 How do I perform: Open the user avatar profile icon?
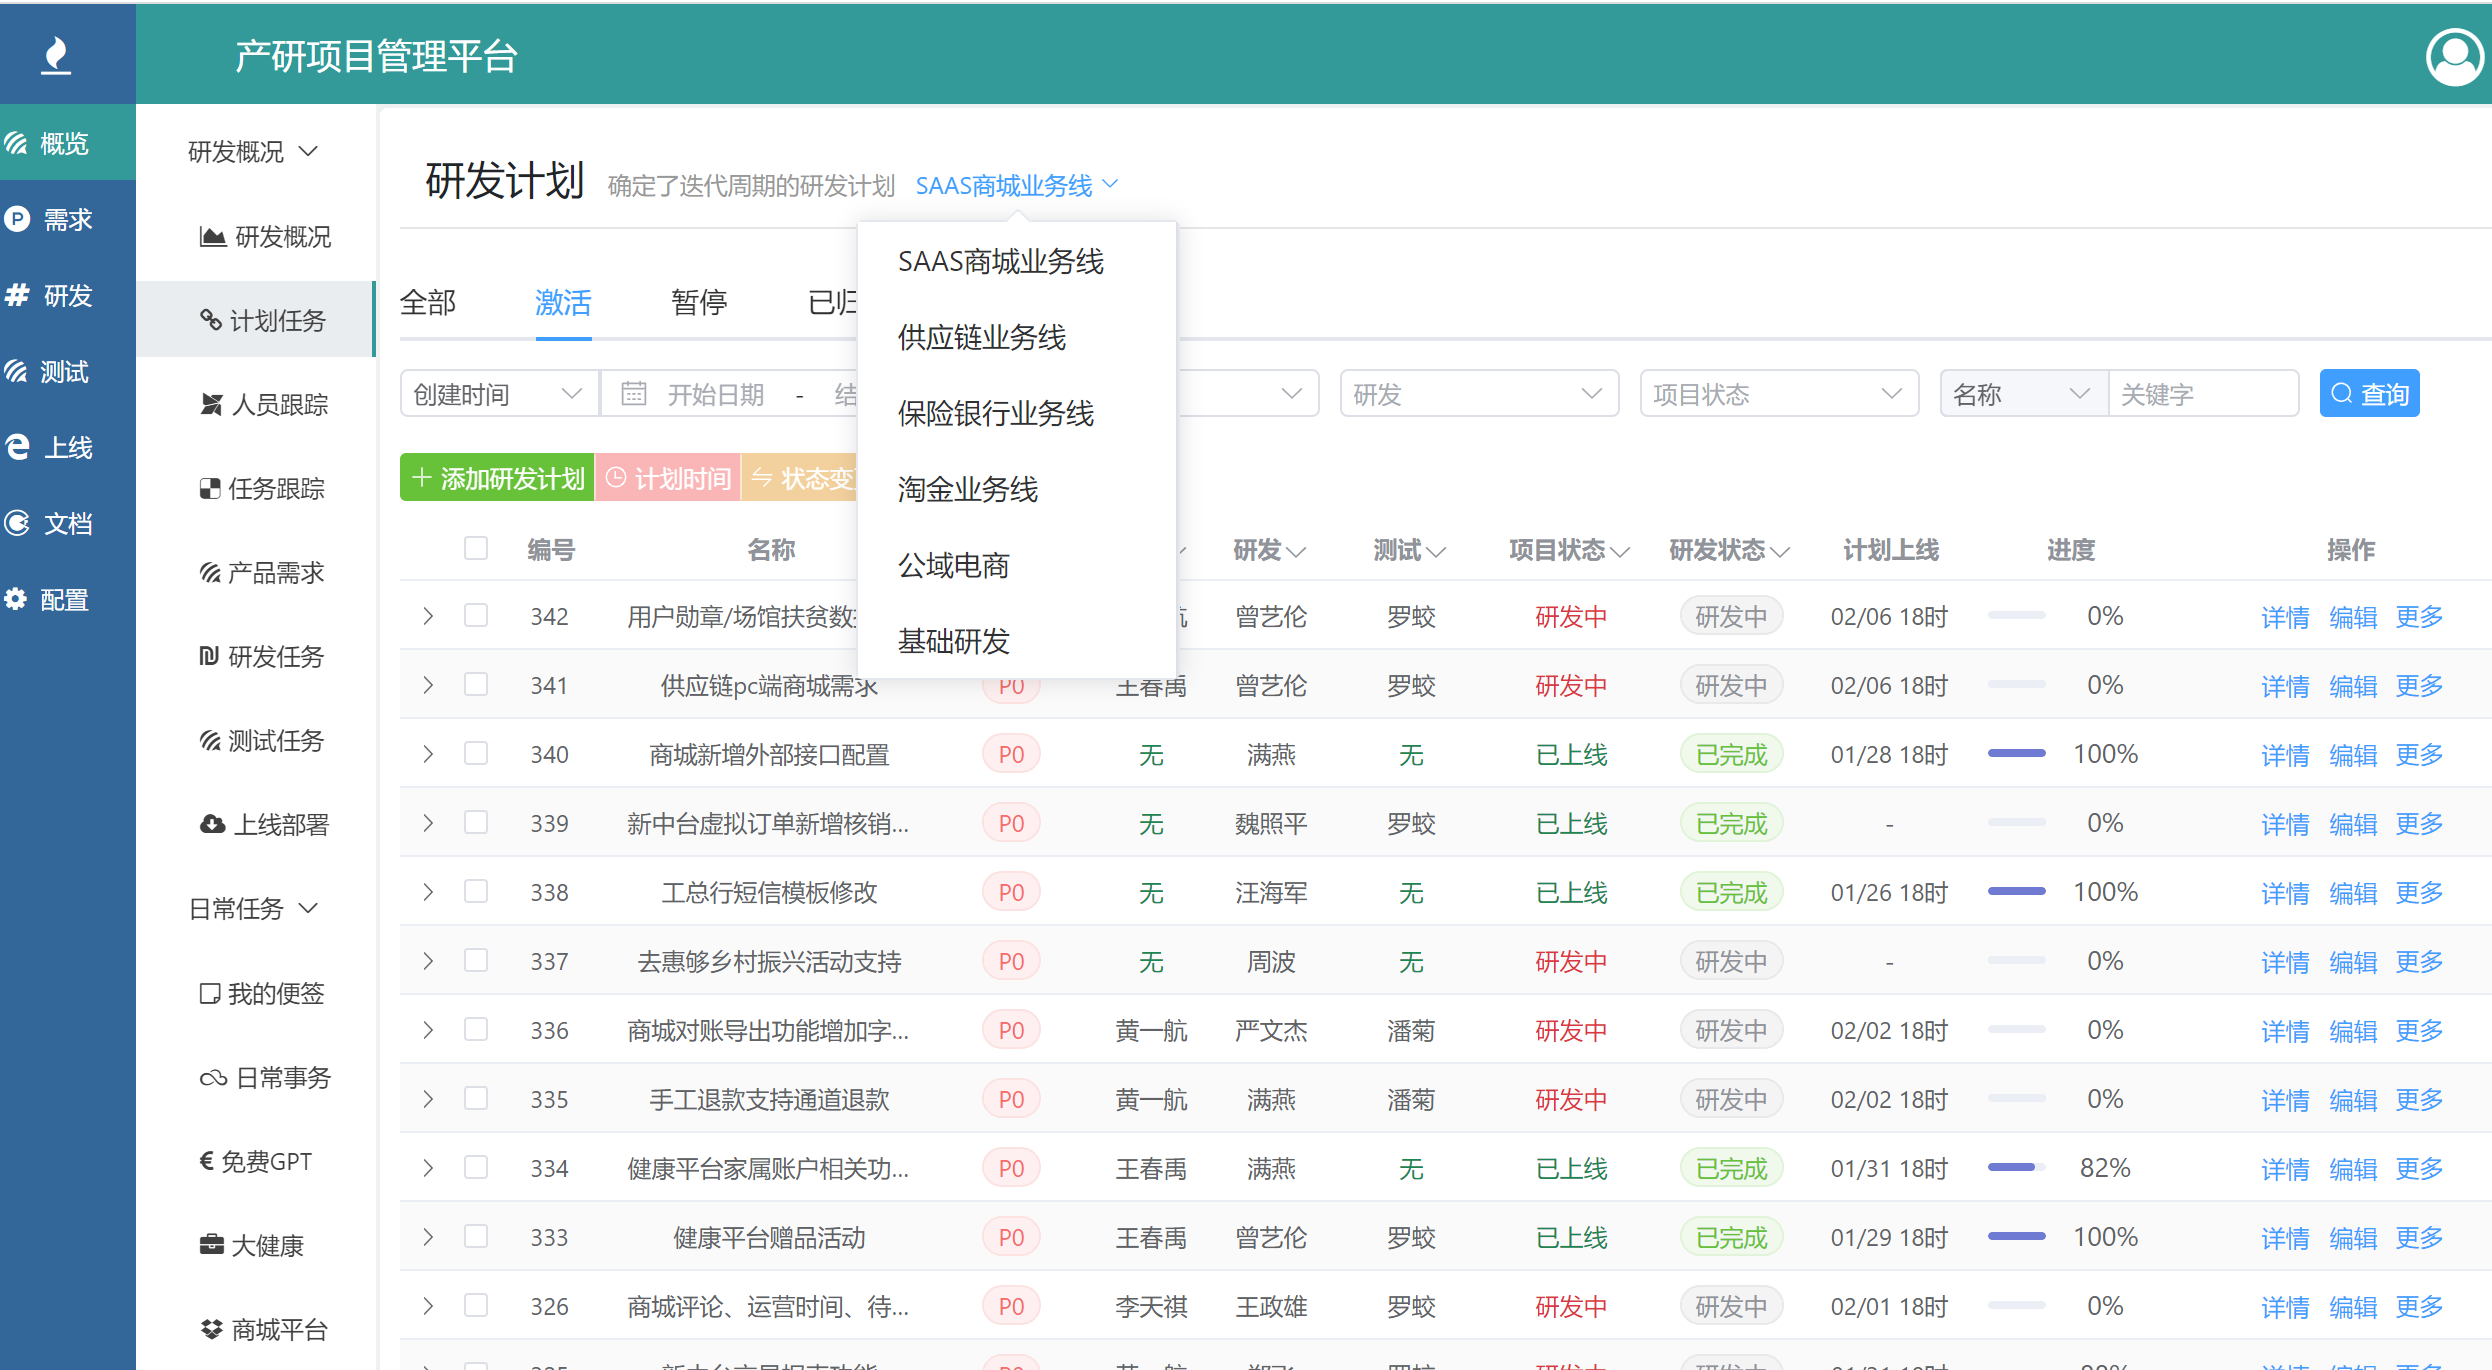pos(2454,57)
